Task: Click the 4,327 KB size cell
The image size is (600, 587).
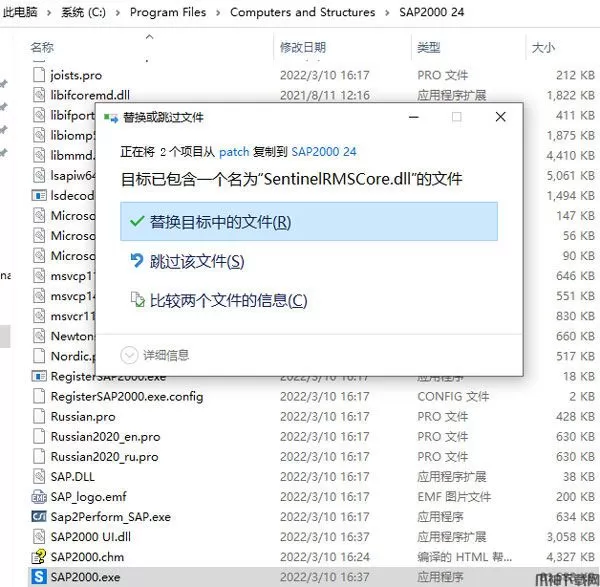Action: [x=571, y=557]
